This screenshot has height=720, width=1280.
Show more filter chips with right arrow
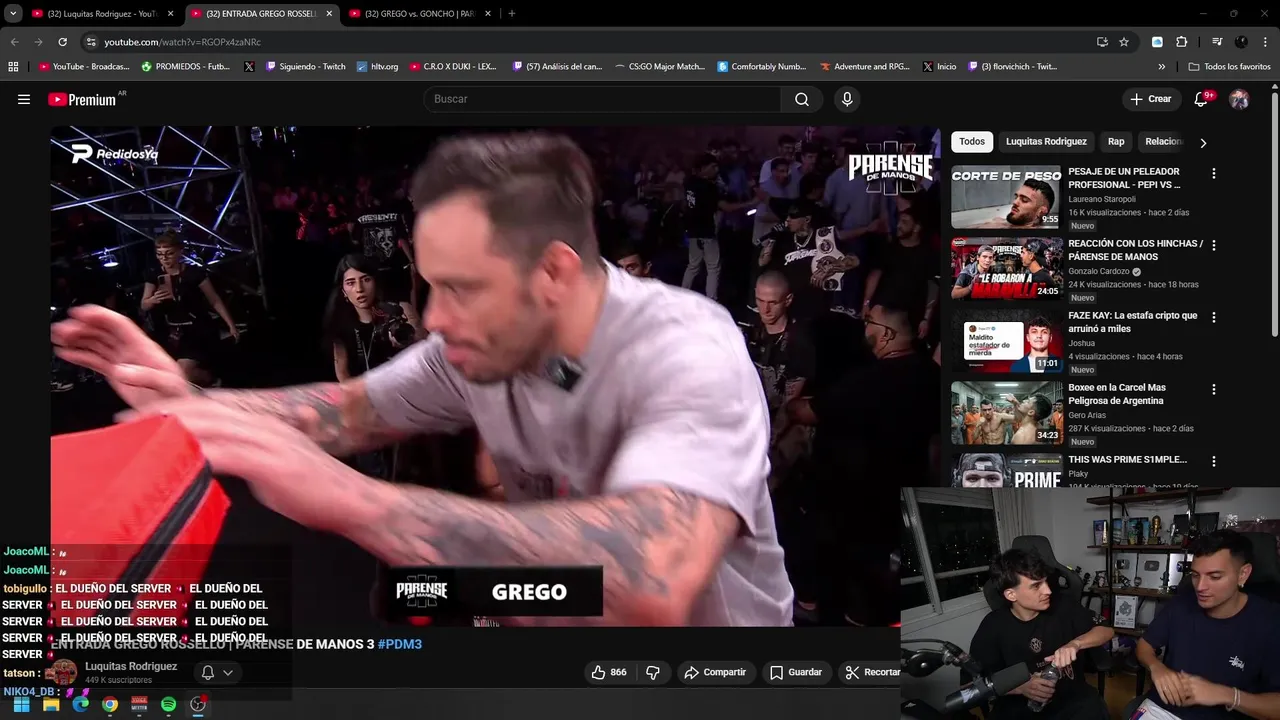[1203, 142]
